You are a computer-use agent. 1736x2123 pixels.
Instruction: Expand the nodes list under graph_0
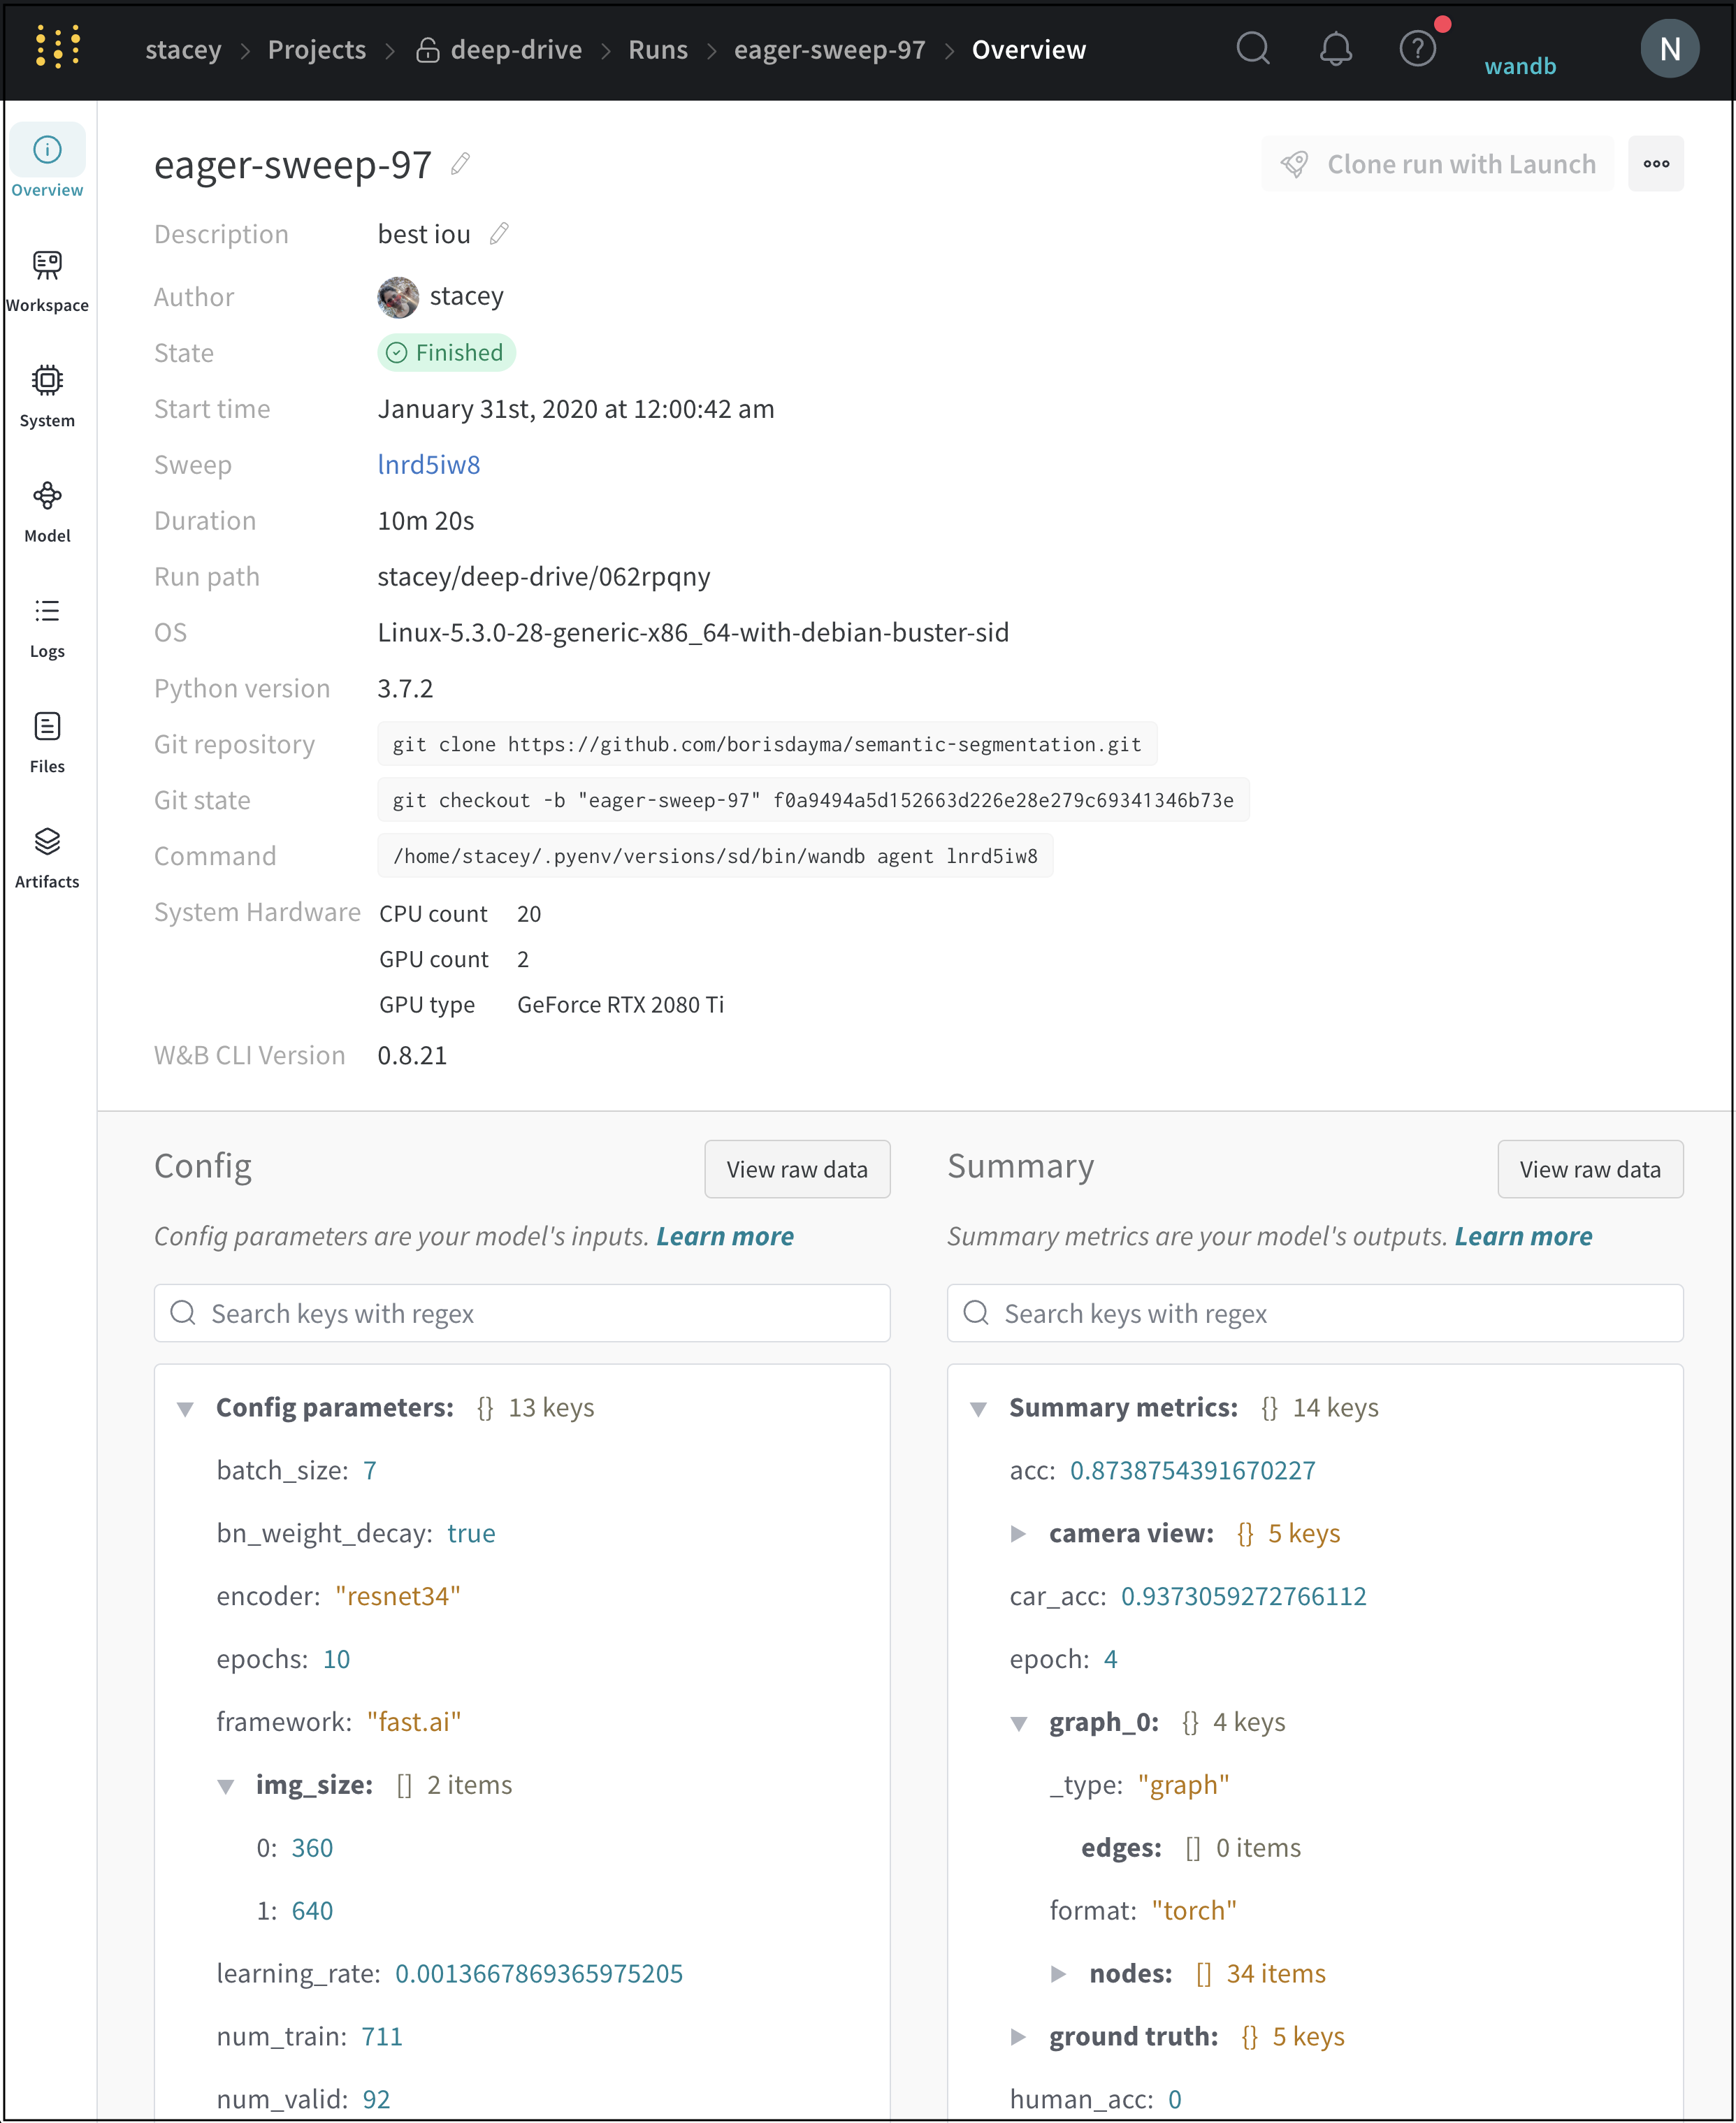click(1060, 1973)
